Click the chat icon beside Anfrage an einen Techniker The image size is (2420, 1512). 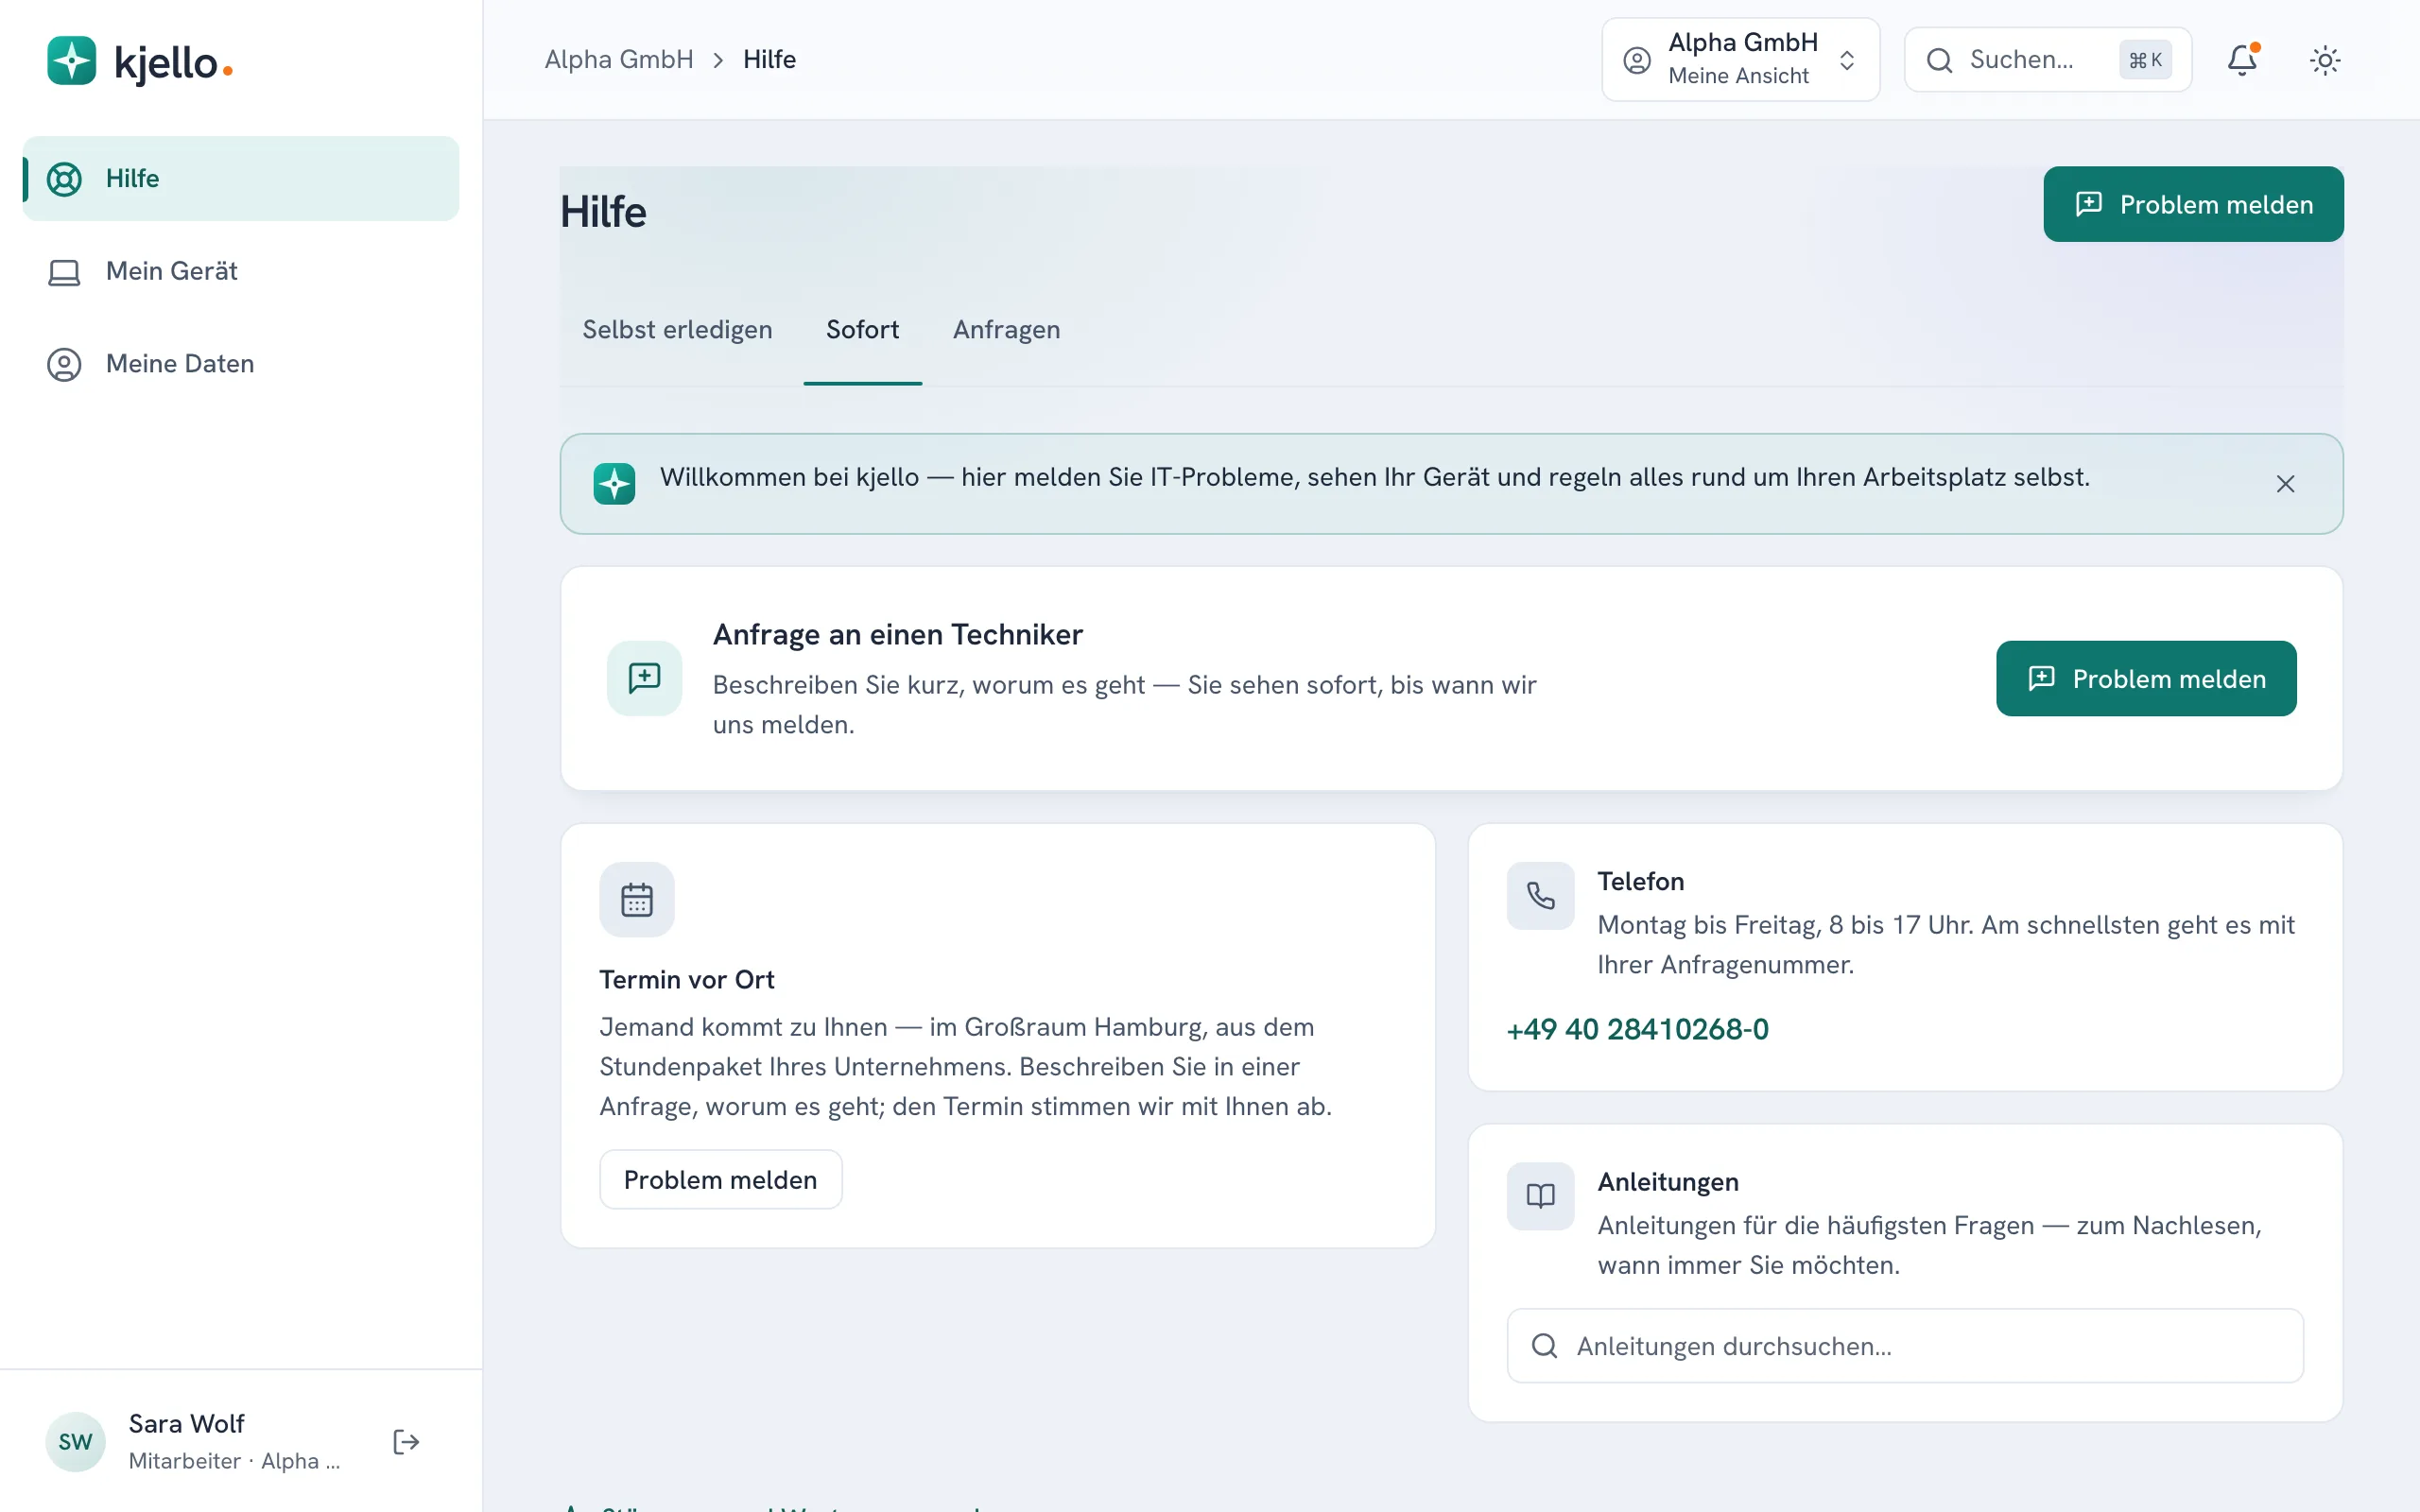pos(644,678)
